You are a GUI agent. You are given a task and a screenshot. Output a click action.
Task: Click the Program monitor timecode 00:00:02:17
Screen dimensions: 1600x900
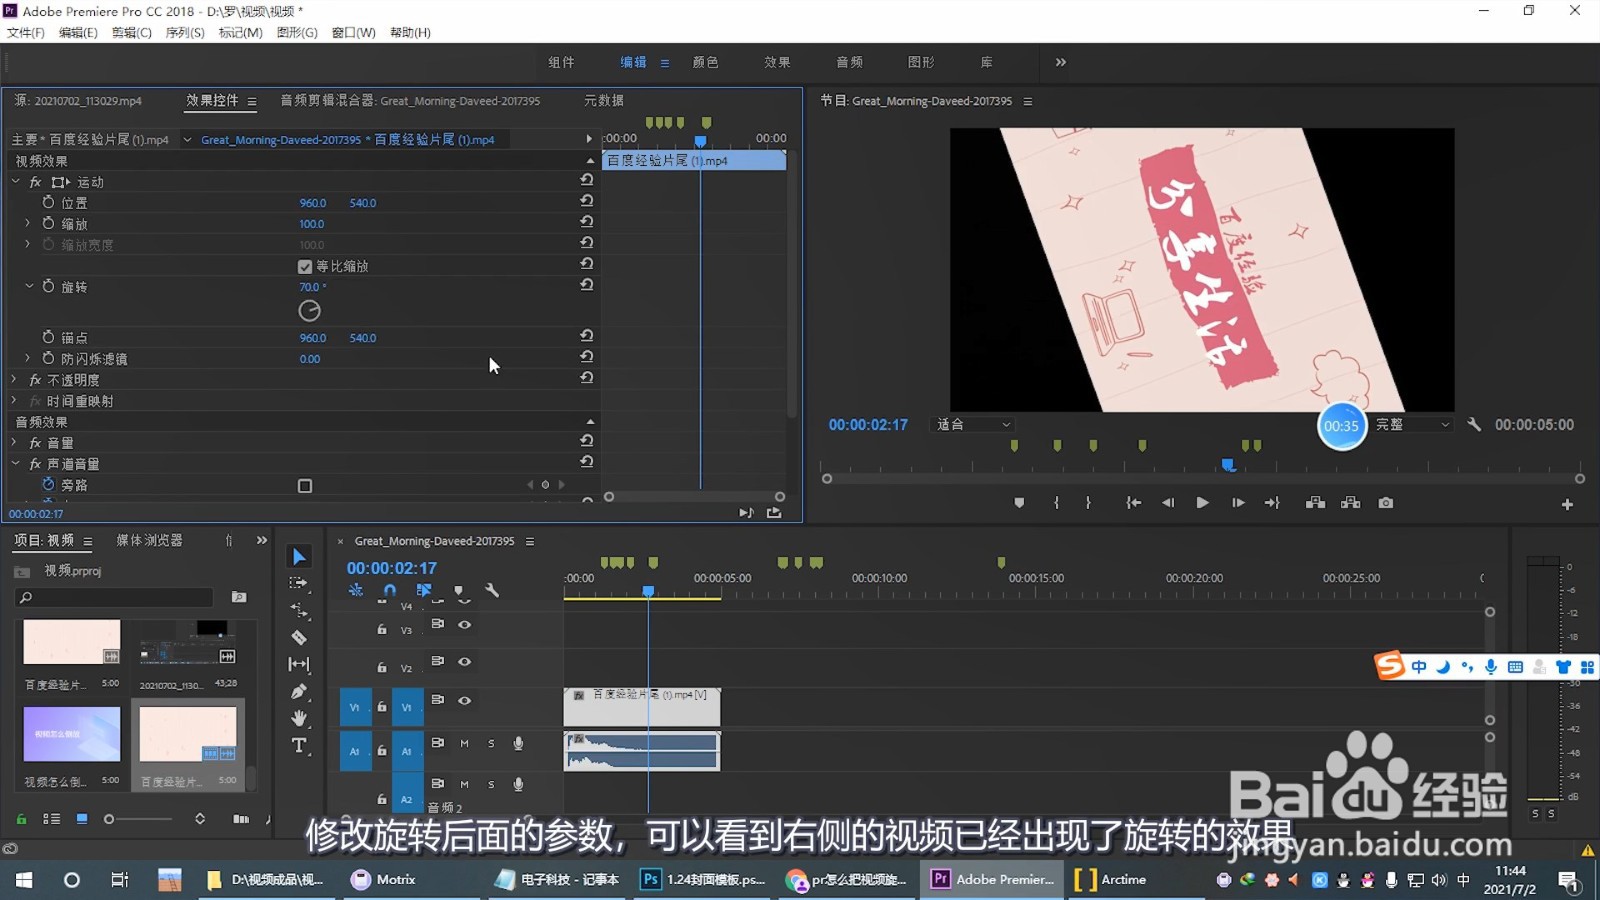tap(868, 425)
